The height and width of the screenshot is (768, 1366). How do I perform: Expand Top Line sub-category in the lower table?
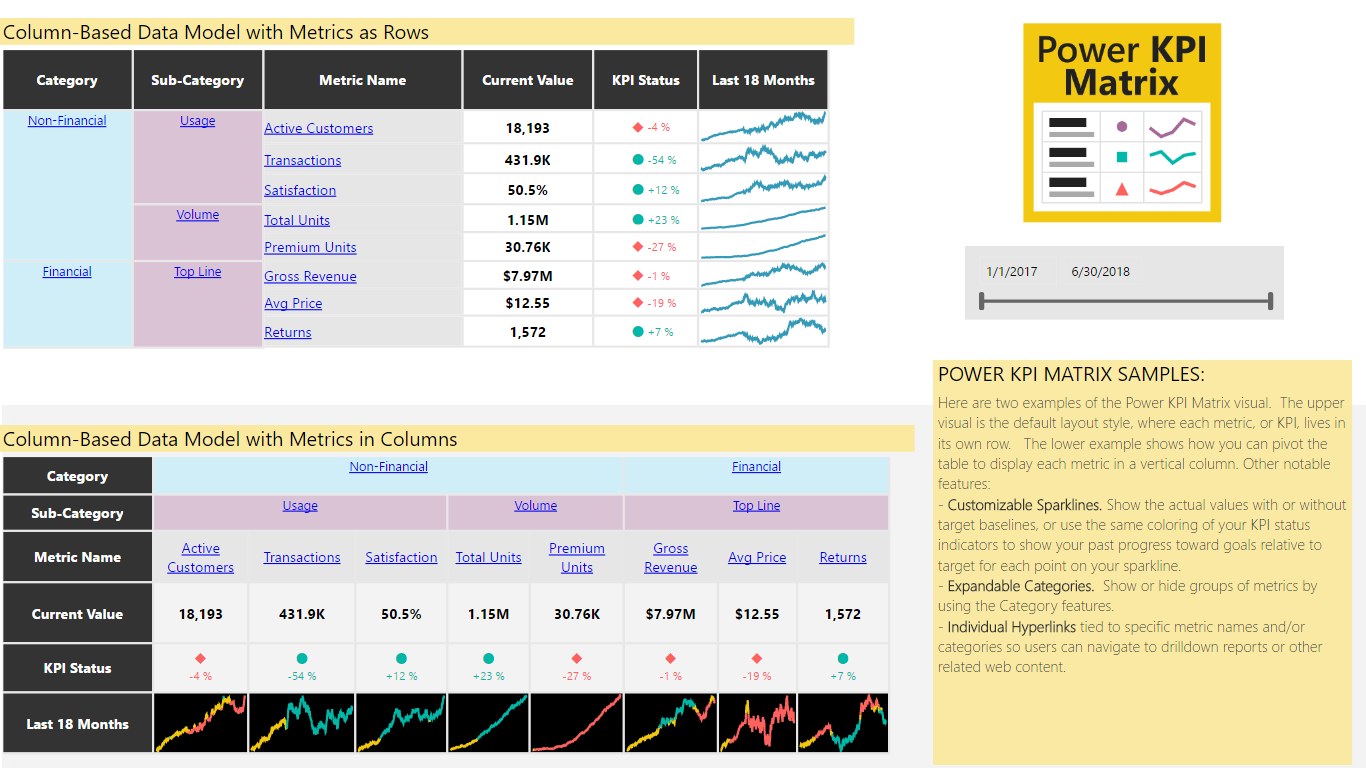(x=756, y=506)
